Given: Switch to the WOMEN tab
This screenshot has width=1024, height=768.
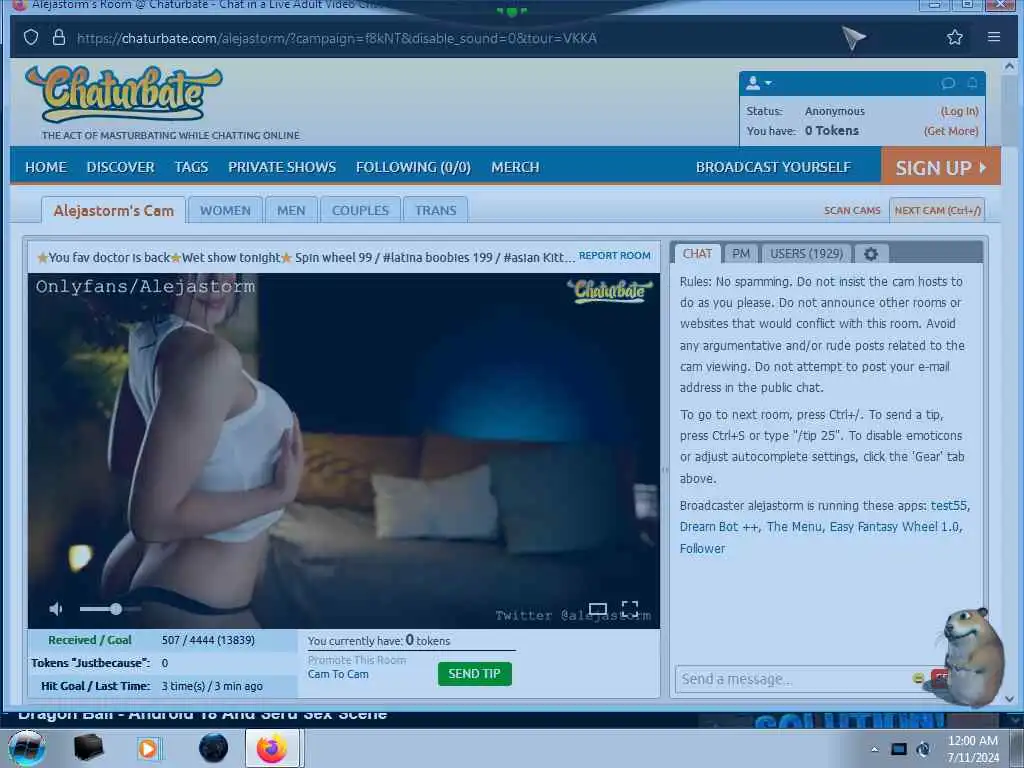Looking at the screenshot, I should point(225,210).
